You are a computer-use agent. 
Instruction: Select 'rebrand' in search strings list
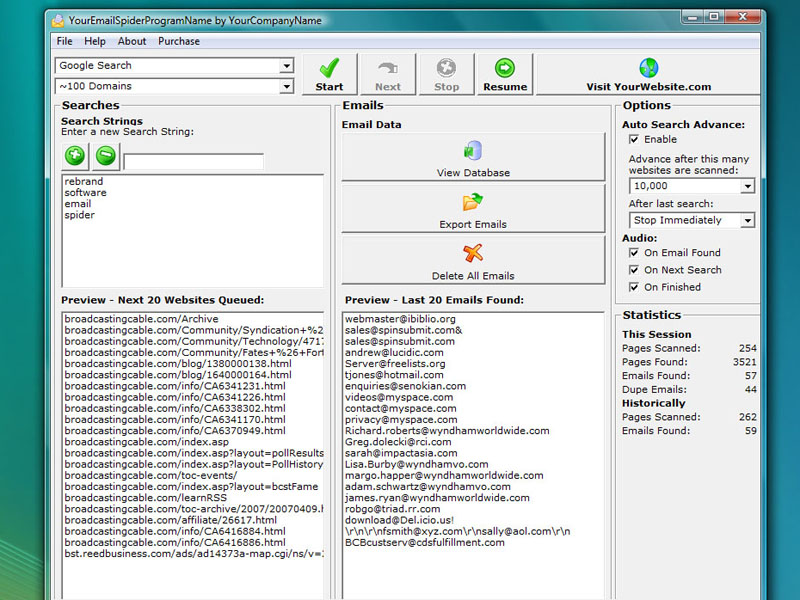(x=84, y=182)
